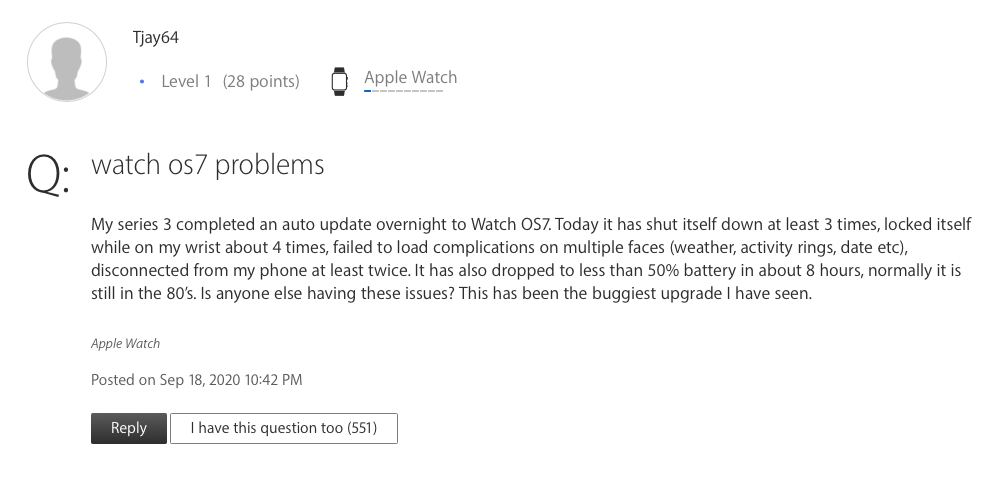Open the Tjay64 user profile
The width and height of the screenshot is (1001, 500).
[155, 38]
